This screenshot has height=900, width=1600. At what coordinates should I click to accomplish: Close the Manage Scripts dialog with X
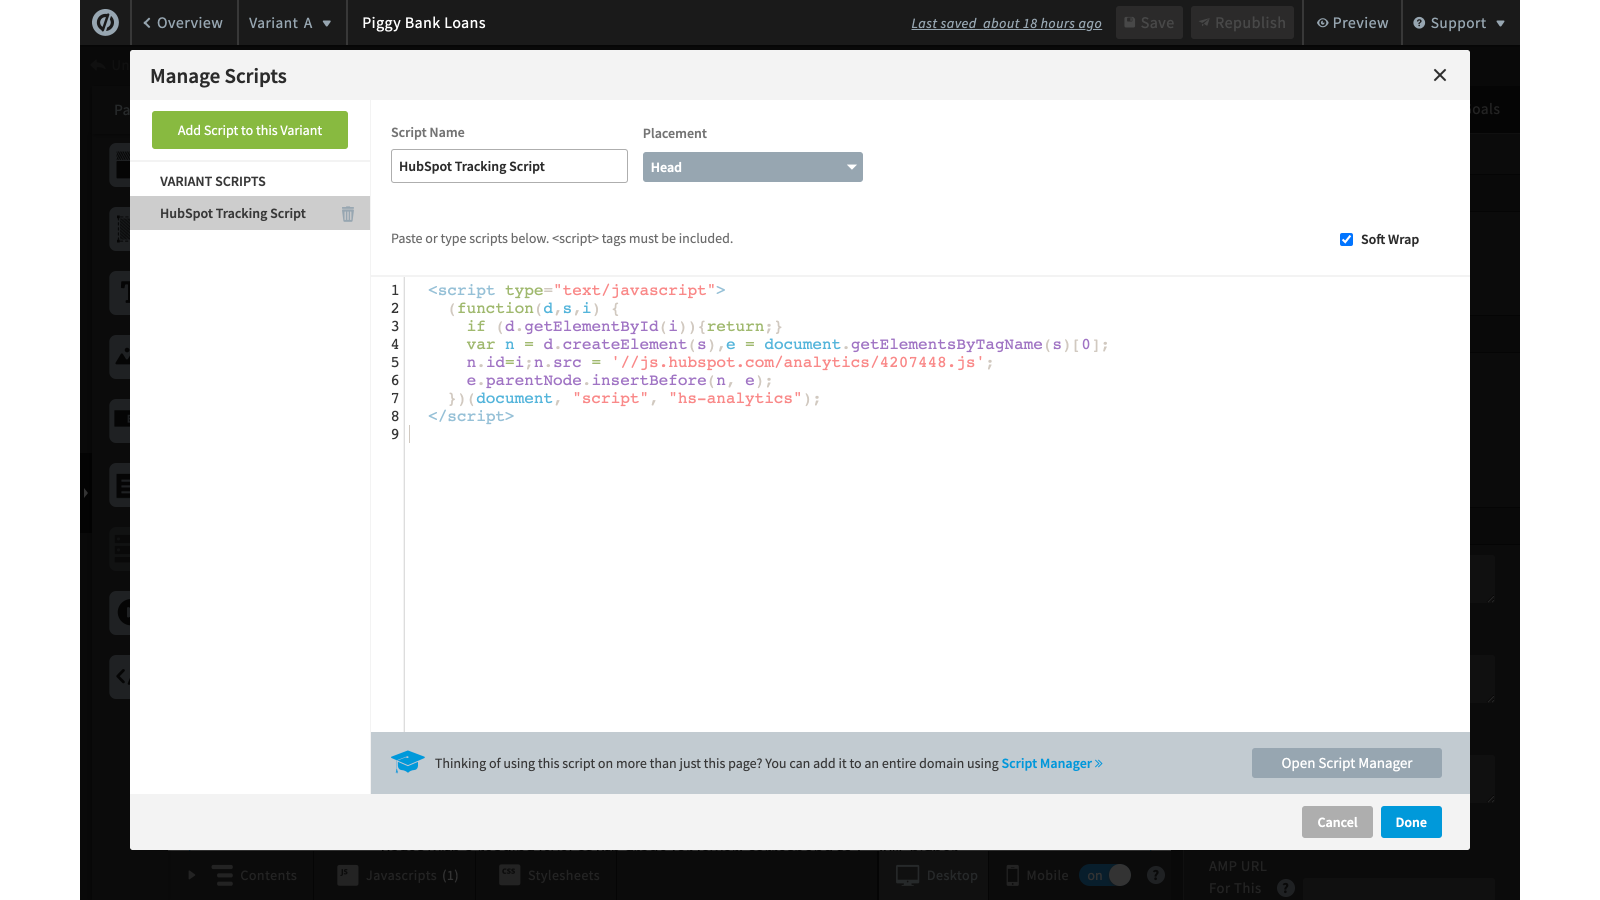1439,75
